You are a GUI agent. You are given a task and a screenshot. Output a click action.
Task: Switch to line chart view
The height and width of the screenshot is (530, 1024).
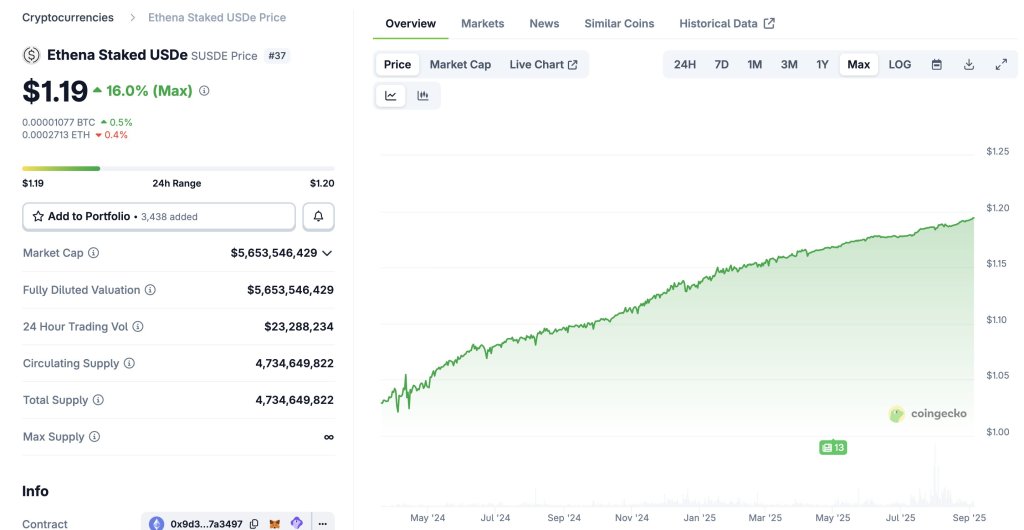(391, 96)
